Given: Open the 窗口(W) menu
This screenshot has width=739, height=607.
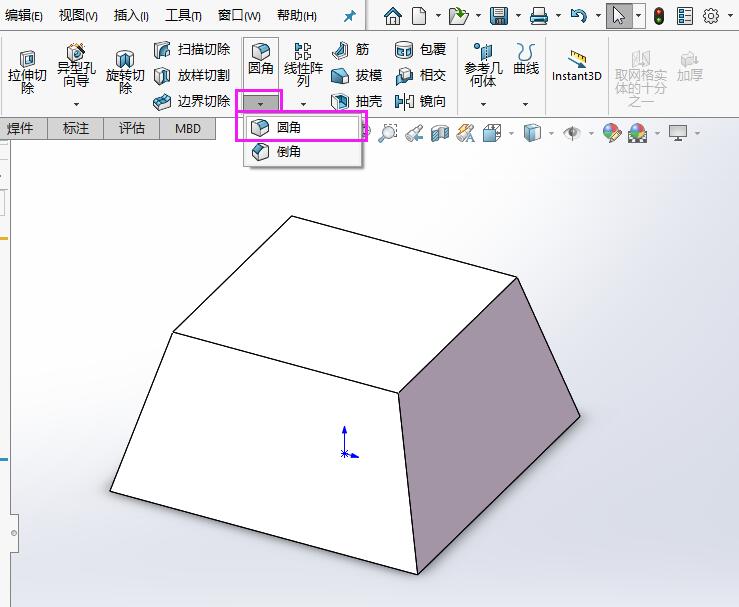Looking at the screenshot, I should coord(239,16).
